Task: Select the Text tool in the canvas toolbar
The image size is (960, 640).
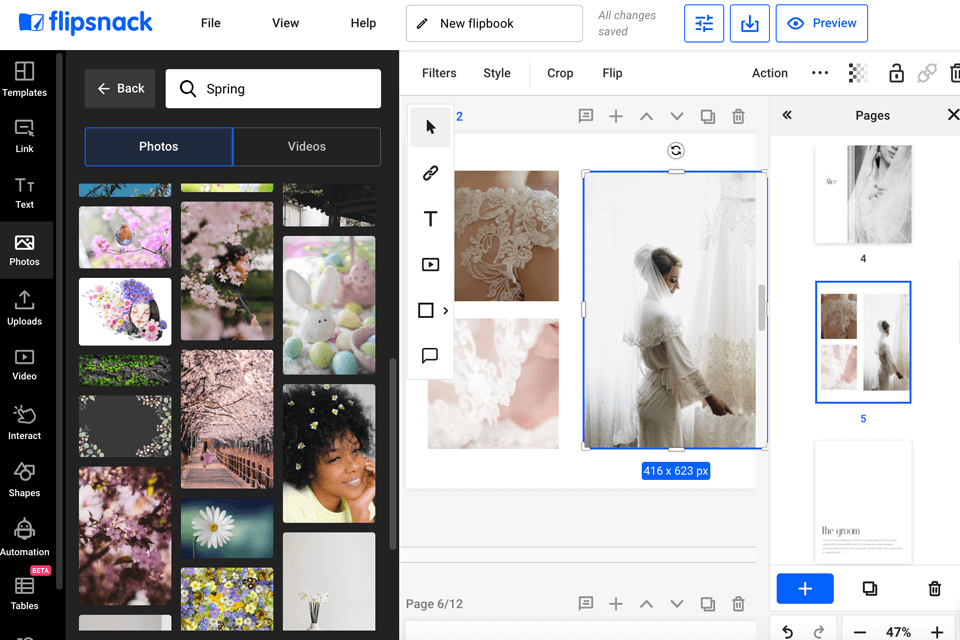Action: [x=430, y=218]
